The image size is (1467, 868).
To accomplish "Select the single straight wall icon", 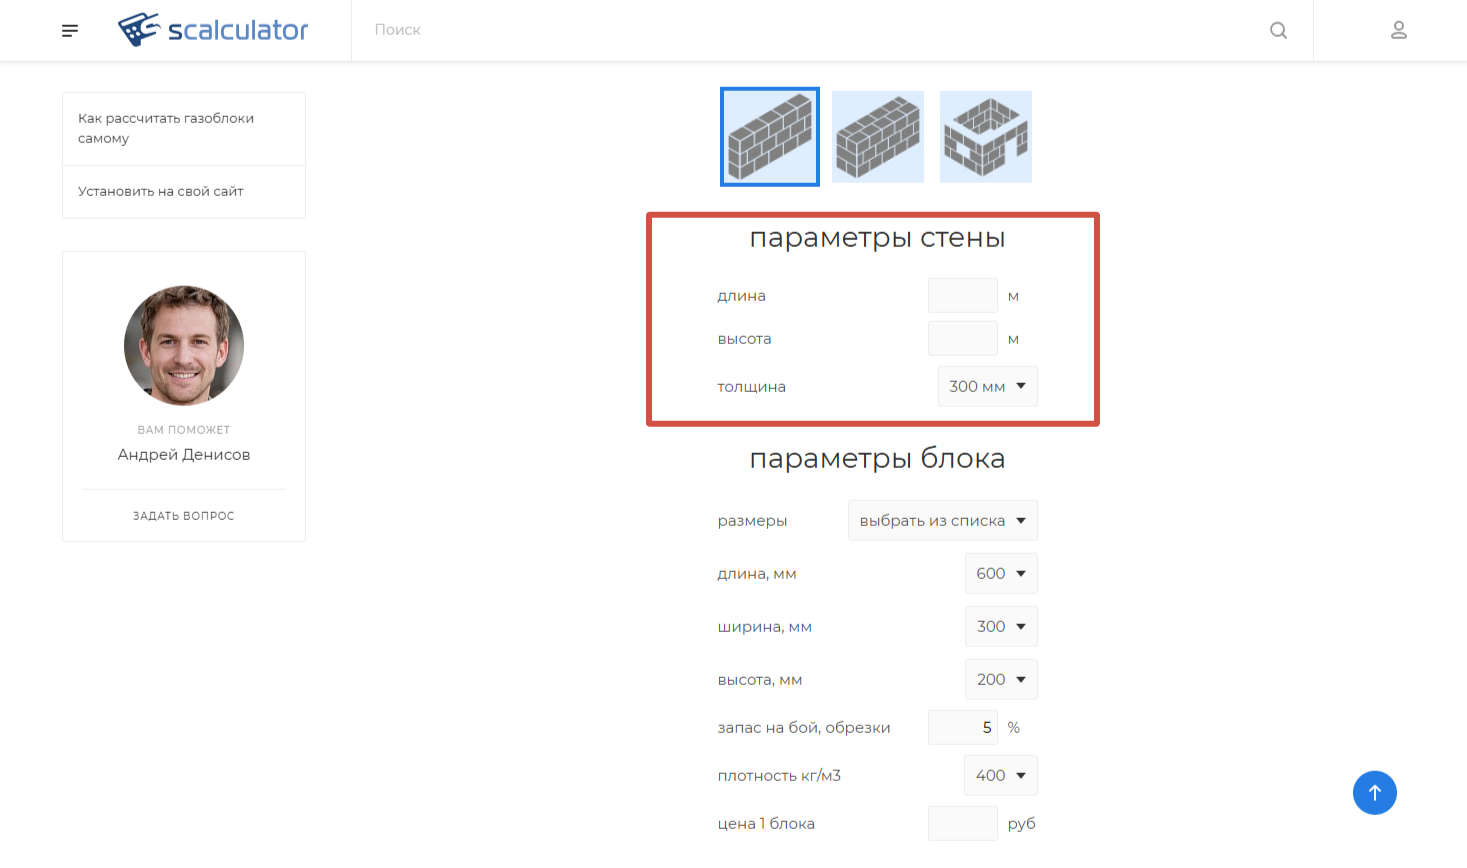I will 770,137.
